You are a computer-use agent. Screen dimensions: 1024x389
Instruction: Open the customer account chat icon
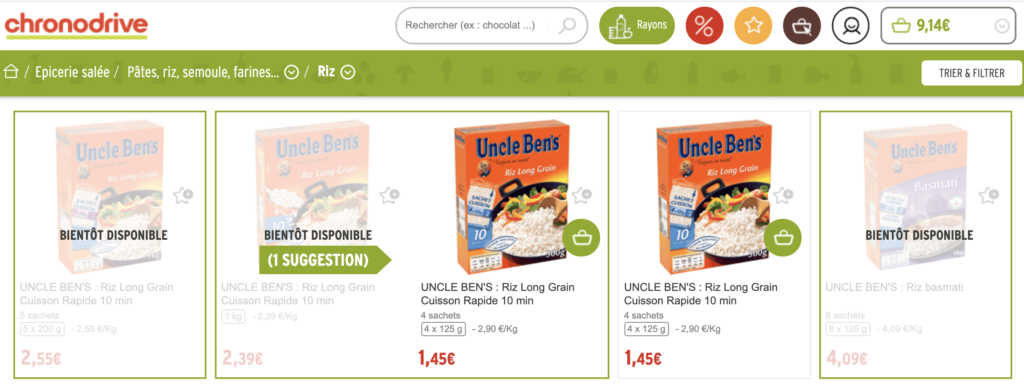(851, 26)
